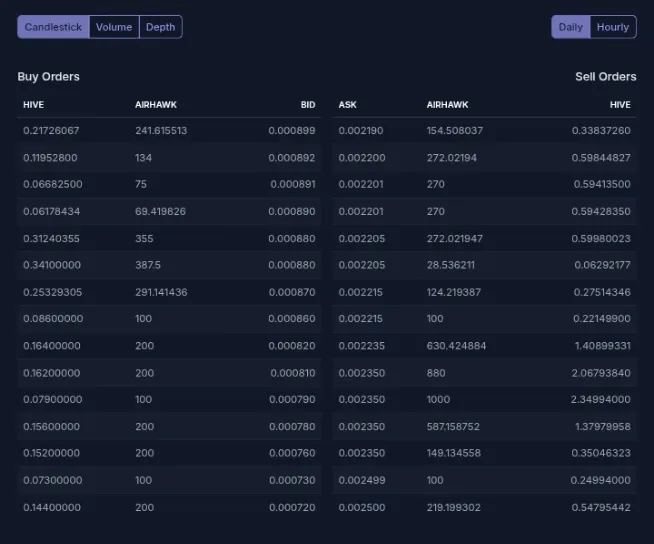This screenshot has width=654, height=544.
Task: Click sell AIRHAWK amount 1000
Action: (x=438, y=400)
